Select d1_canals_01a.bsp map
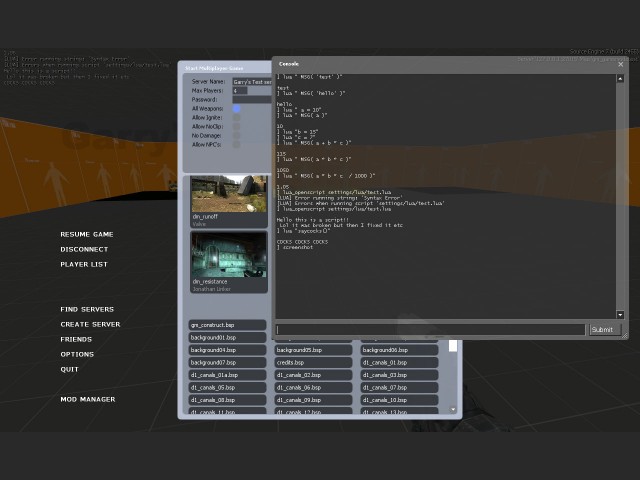The height and width of the screenshot is (480, 640). pyautogui.click(x=227, y=375)
